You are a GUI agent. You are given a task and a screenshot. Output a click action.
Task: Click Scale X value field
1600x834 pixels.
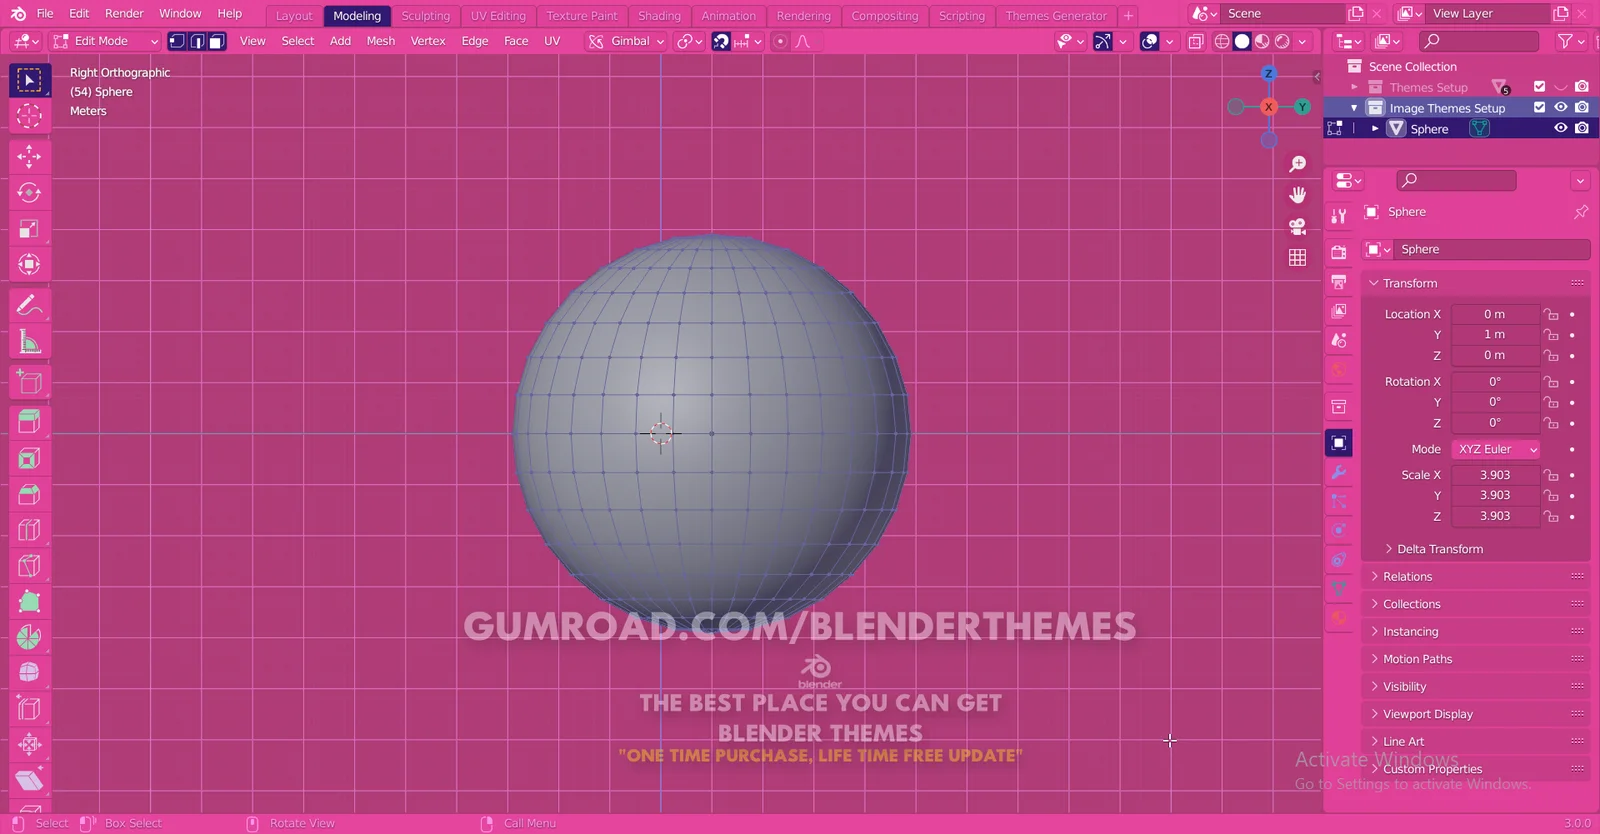coord(1495,475)
